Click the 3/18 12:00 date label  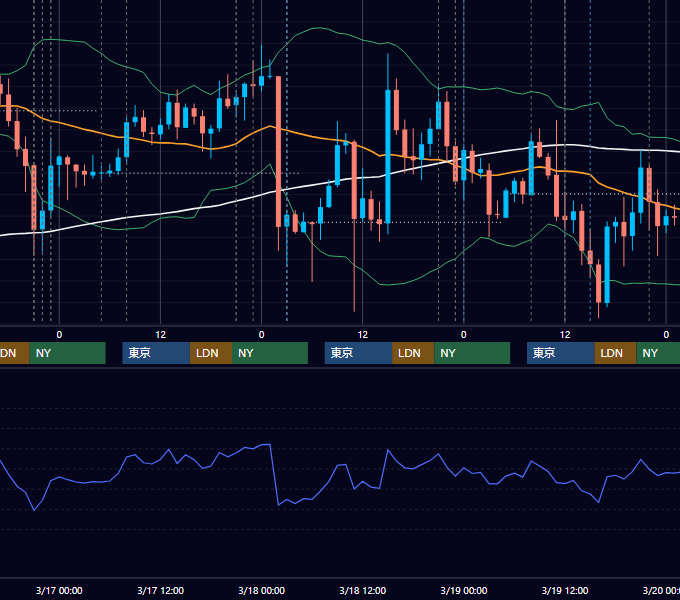[363, 590]
